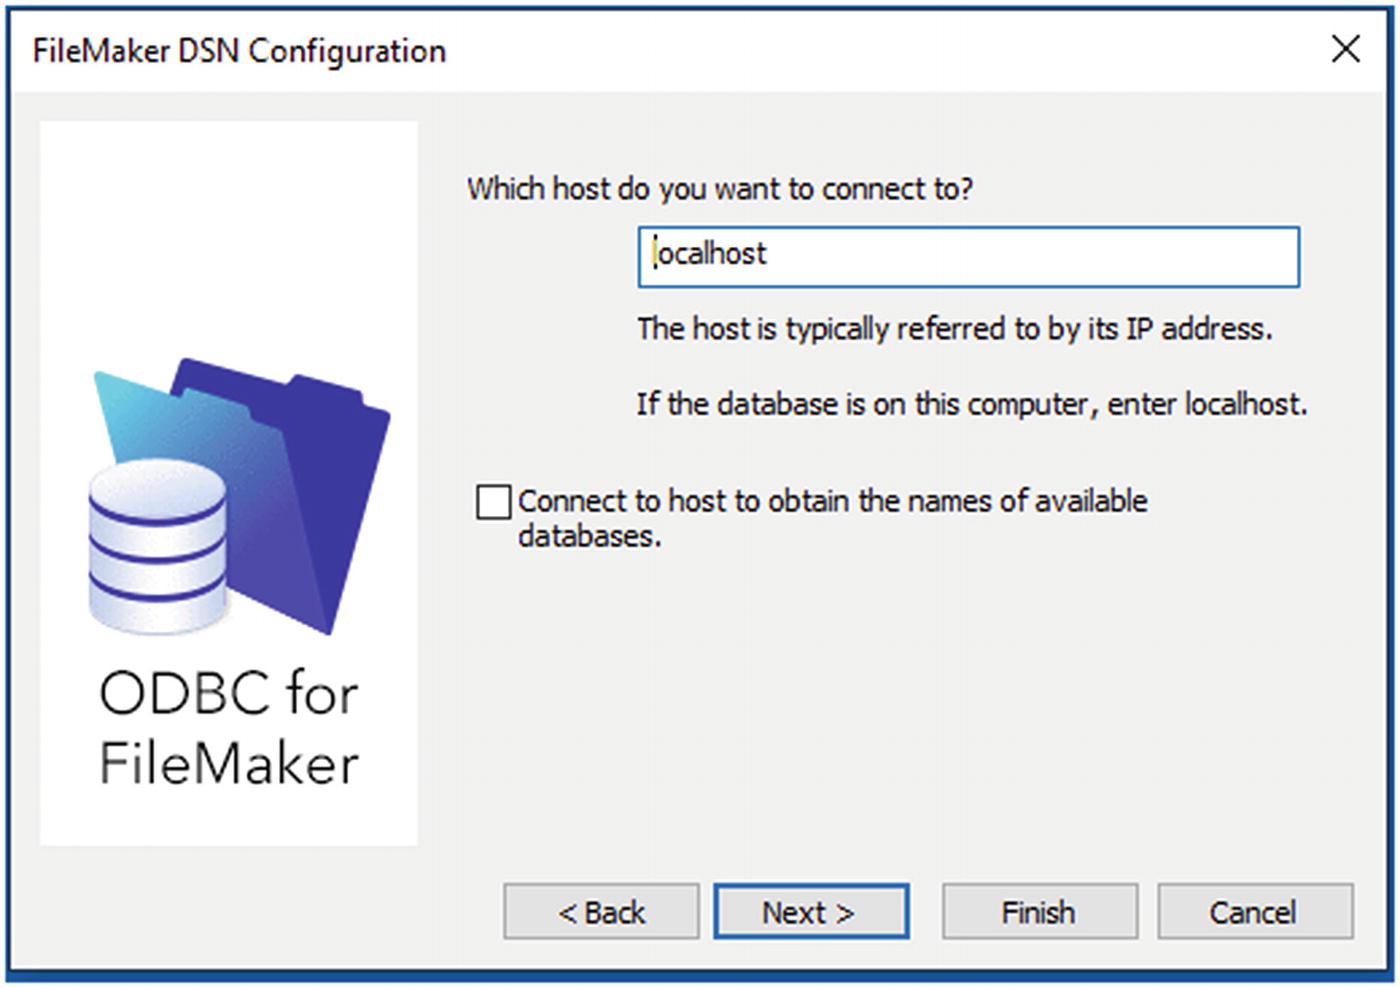This screenshot has width=1400, height=988.
Task: Cancel the DSN configuration
Action: [x=1255, y=911]
